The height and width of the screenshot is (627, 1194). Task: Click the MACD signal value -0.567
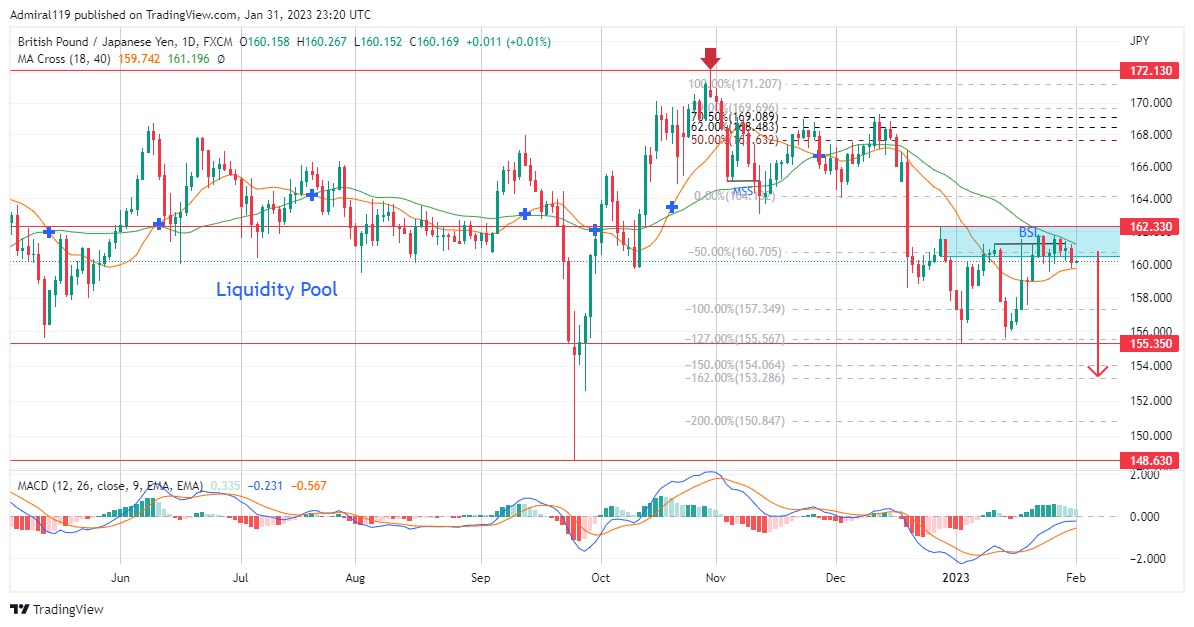pos(310,485)
